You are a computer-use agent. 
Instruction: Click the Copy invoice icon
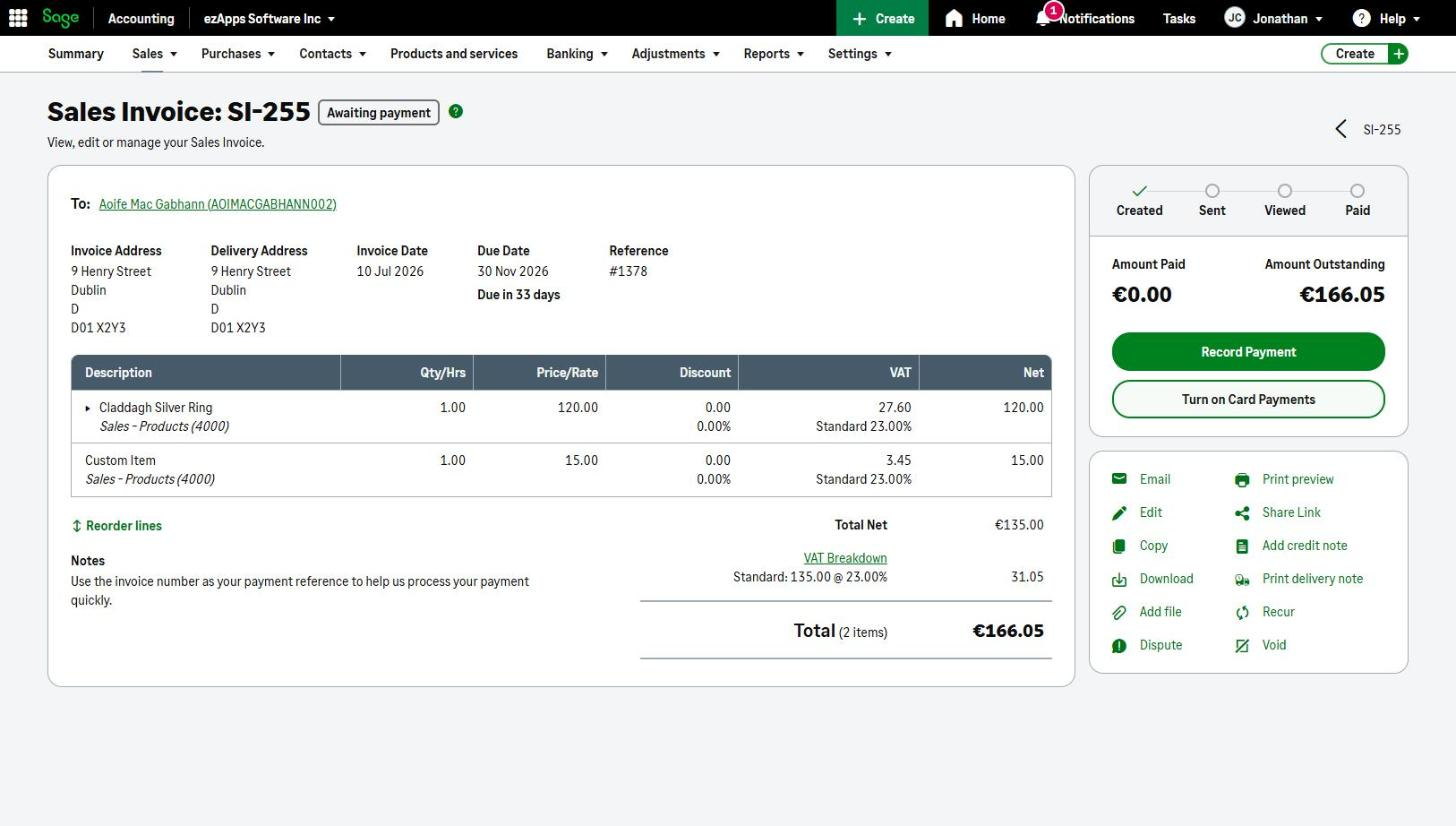1119,546
